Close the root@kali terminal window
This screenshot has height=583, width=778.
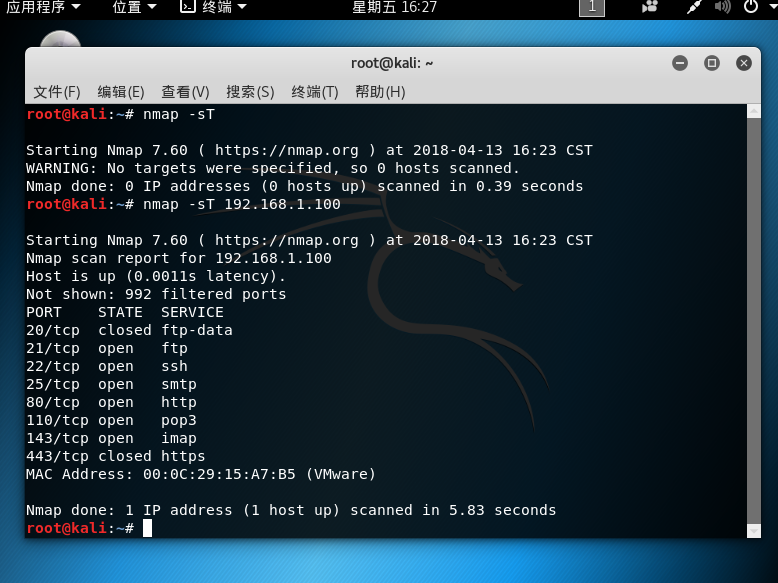743,63
